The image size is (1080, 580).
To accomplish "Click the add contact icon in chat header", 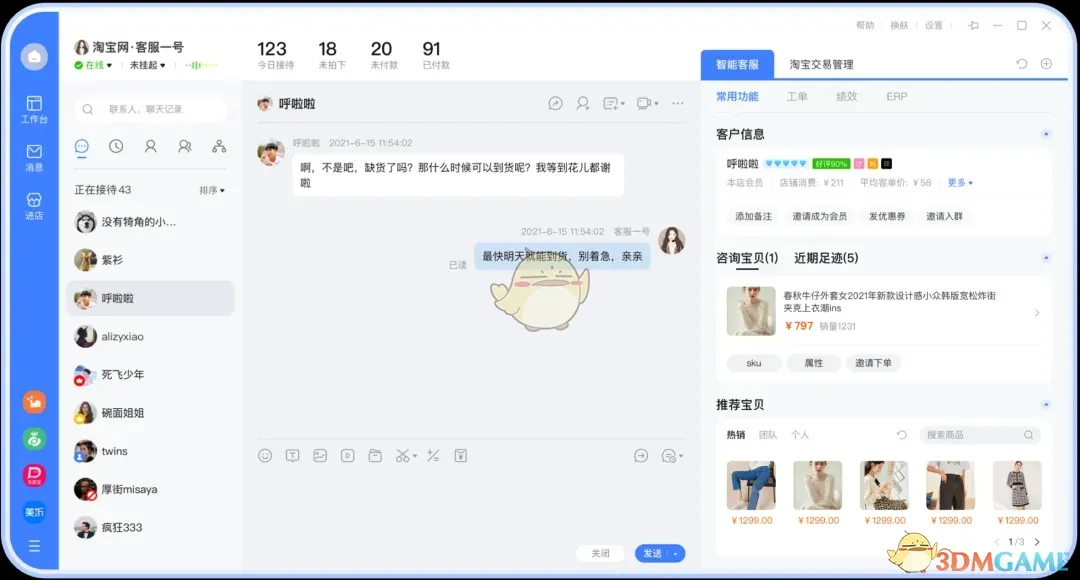I will 583,103.
